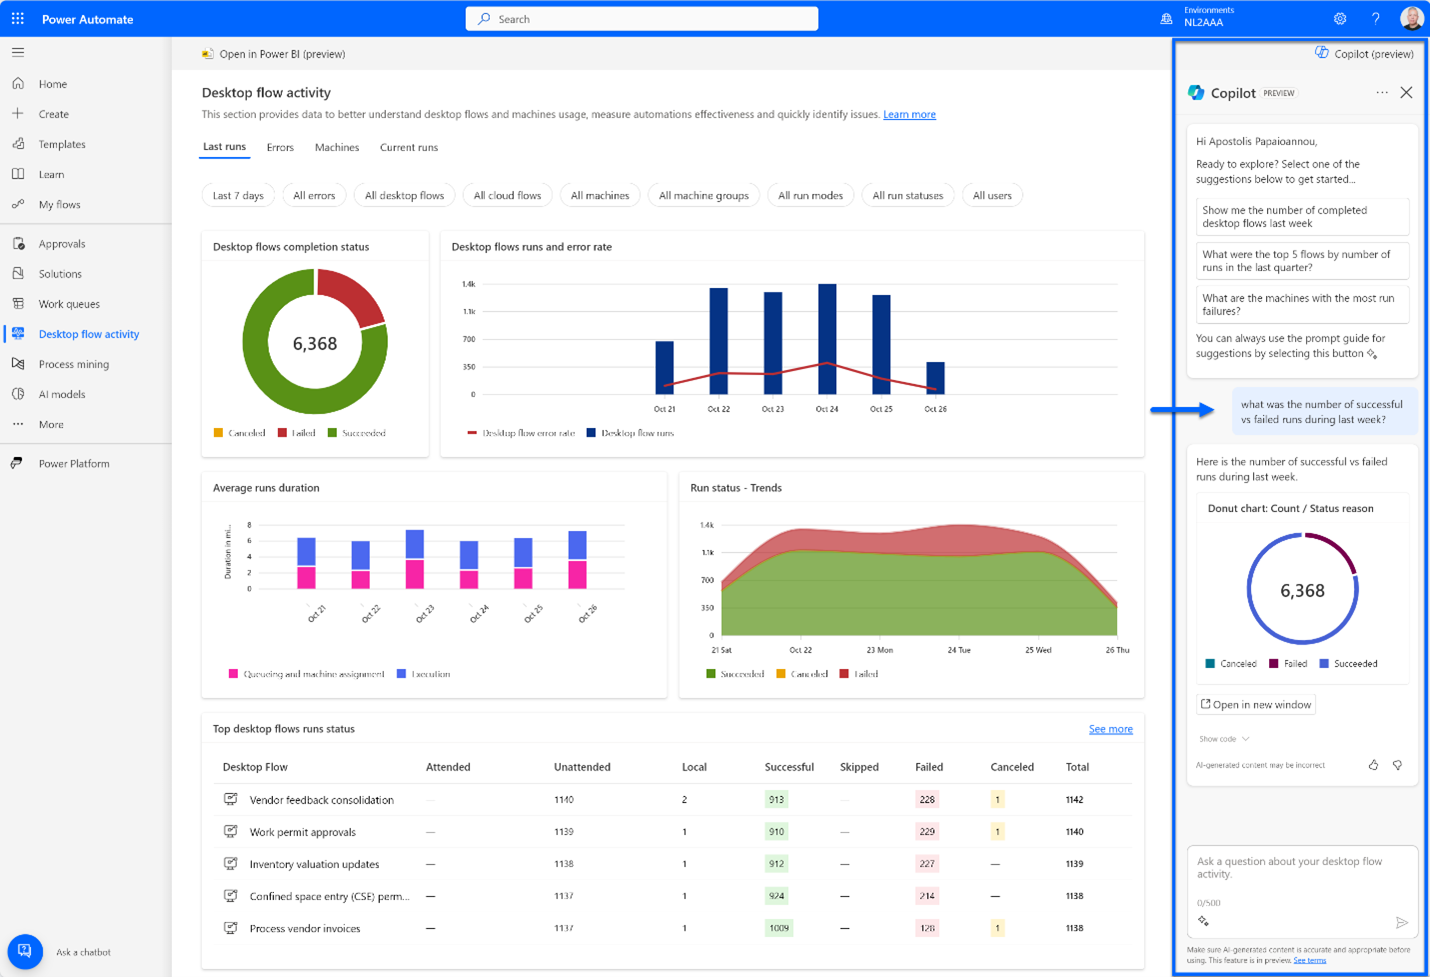Screen dimensions: 1430x977
Task: Expand the Show code section
Action: (1222, 739)
